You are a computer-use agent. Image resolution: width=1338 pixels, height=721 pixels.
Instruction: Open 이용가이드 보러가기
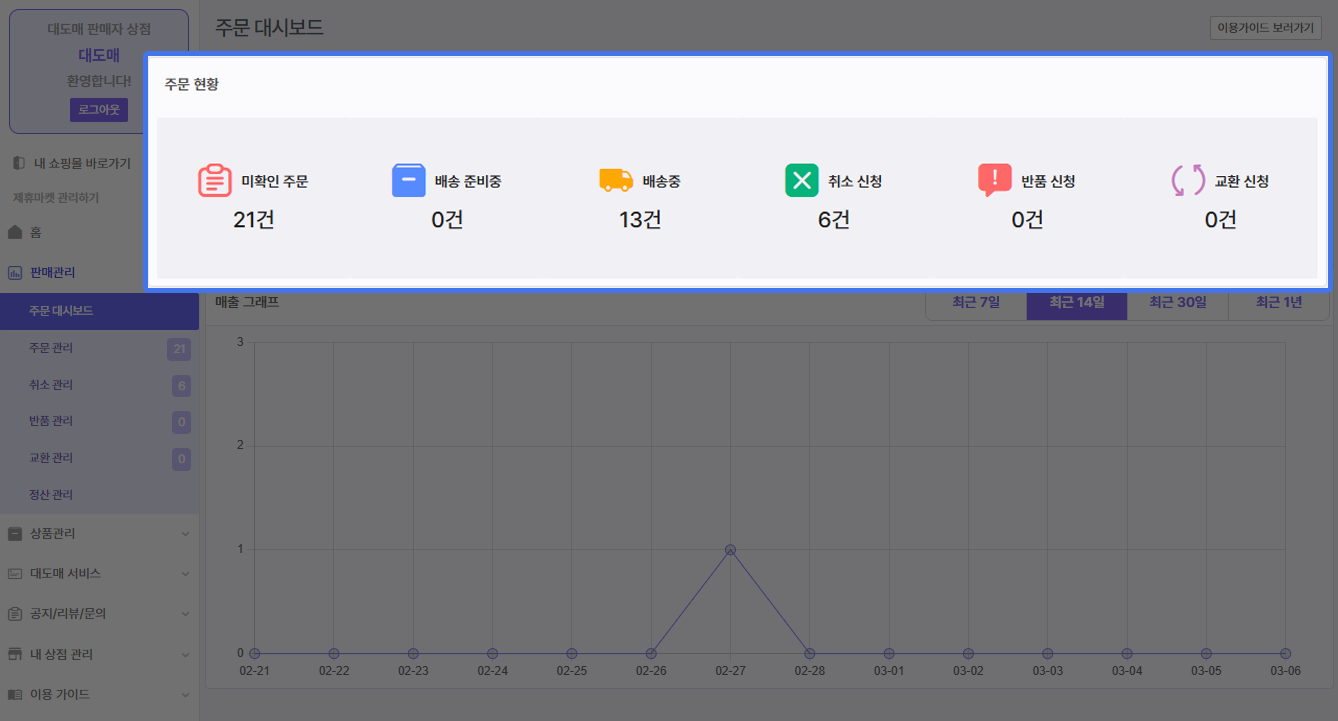[1264, 28]
